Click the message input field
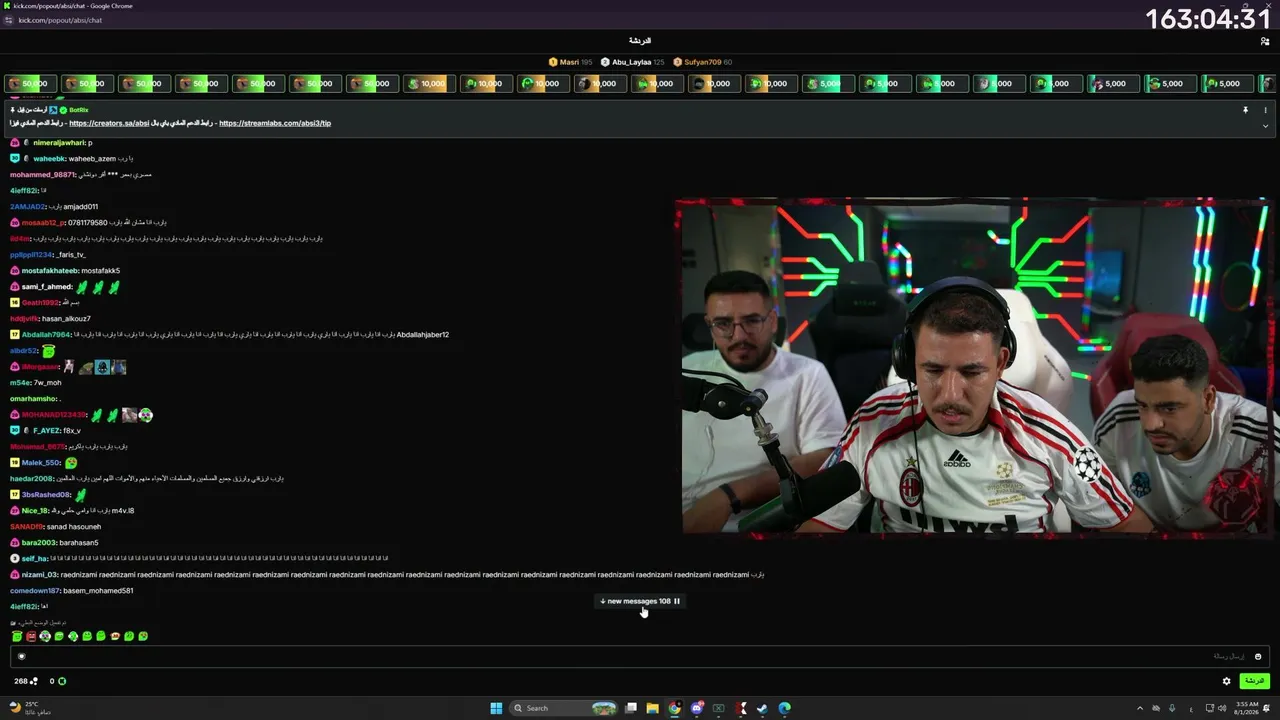This screenshot has height=720, width=1280. (x=640, y=657)
